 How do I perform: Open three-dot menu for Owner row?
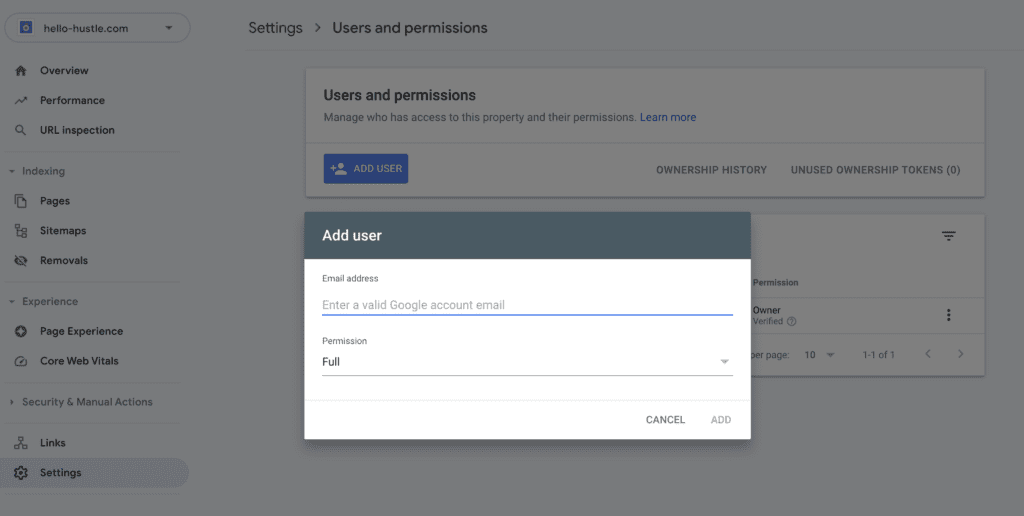[x=948, y=315]
